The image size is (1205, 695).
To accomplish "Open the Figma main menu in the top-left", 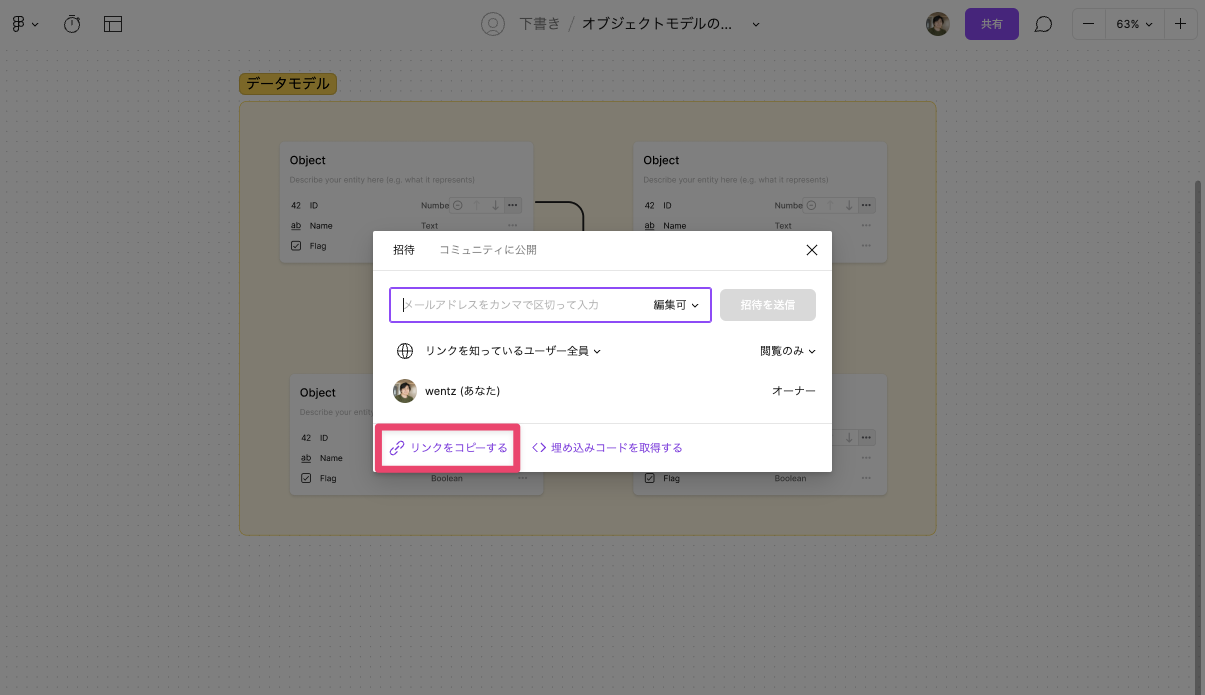I will tap(24, 23).
